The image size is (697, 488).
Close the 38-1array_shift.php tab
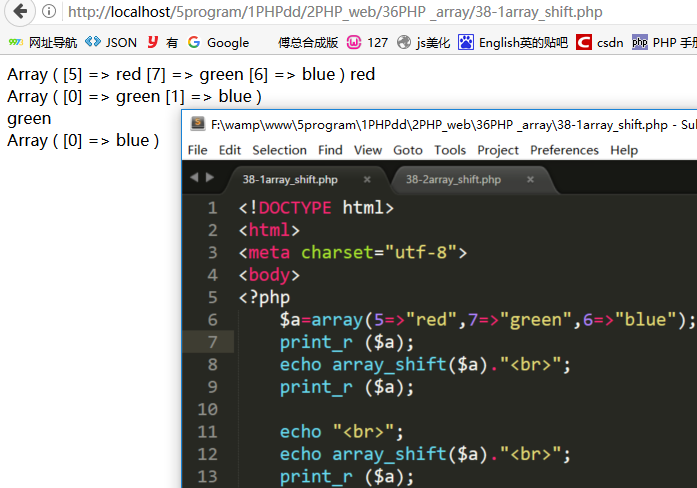(367, 180)
